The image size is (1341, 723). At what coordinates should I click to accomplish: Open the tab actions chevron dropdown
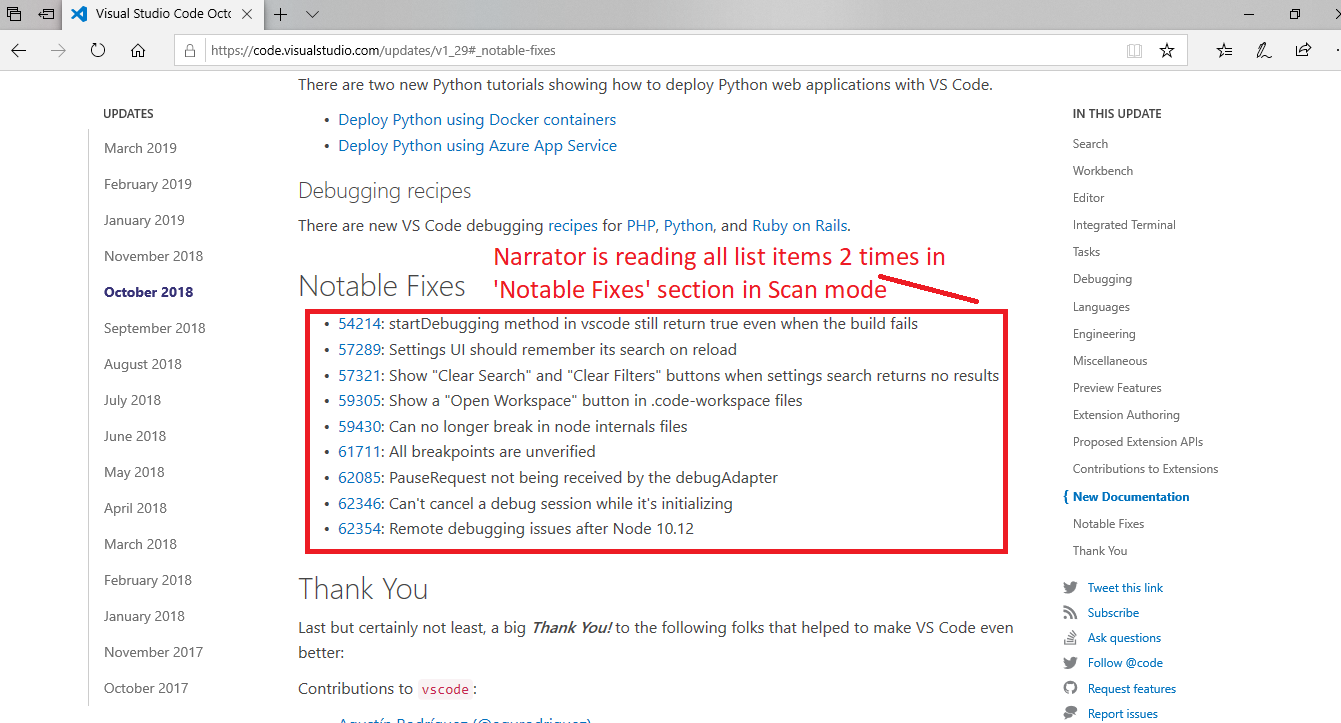point(311,15)
